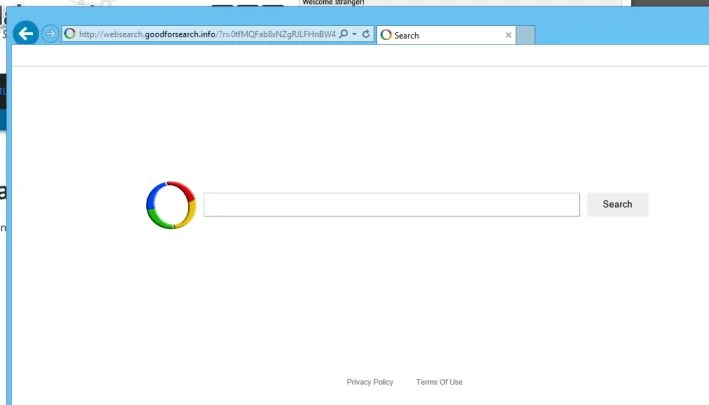
Task: Click the goodforsearch.info URL in the address bar
Action: coord(207,34)
